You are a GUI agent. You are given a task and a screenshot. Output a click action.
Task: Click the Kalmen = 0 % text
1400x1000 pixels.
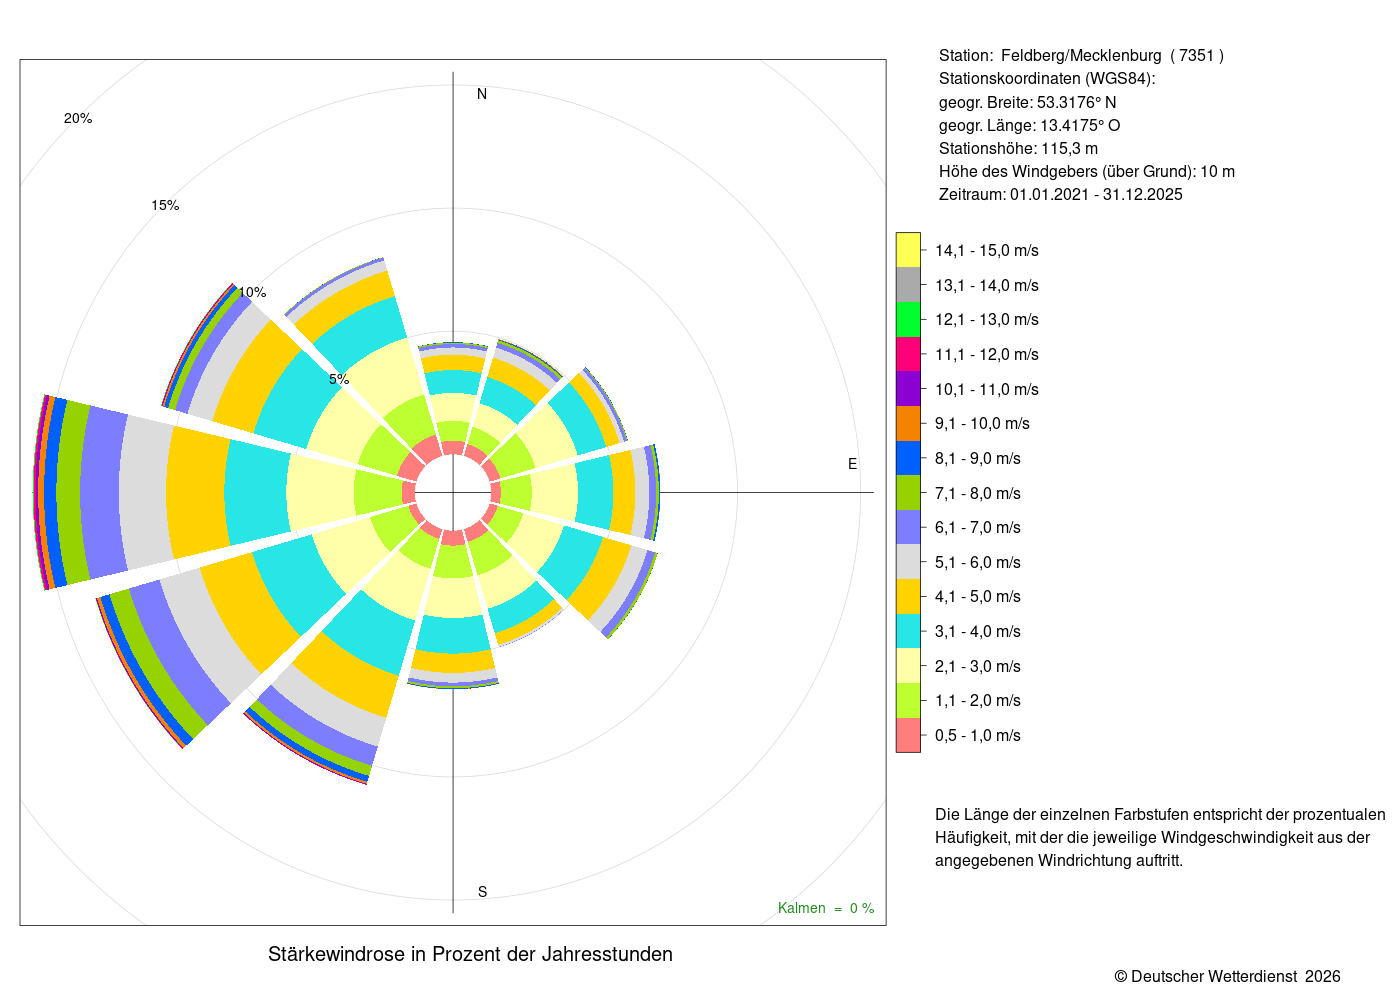click(x=826, y=908)
